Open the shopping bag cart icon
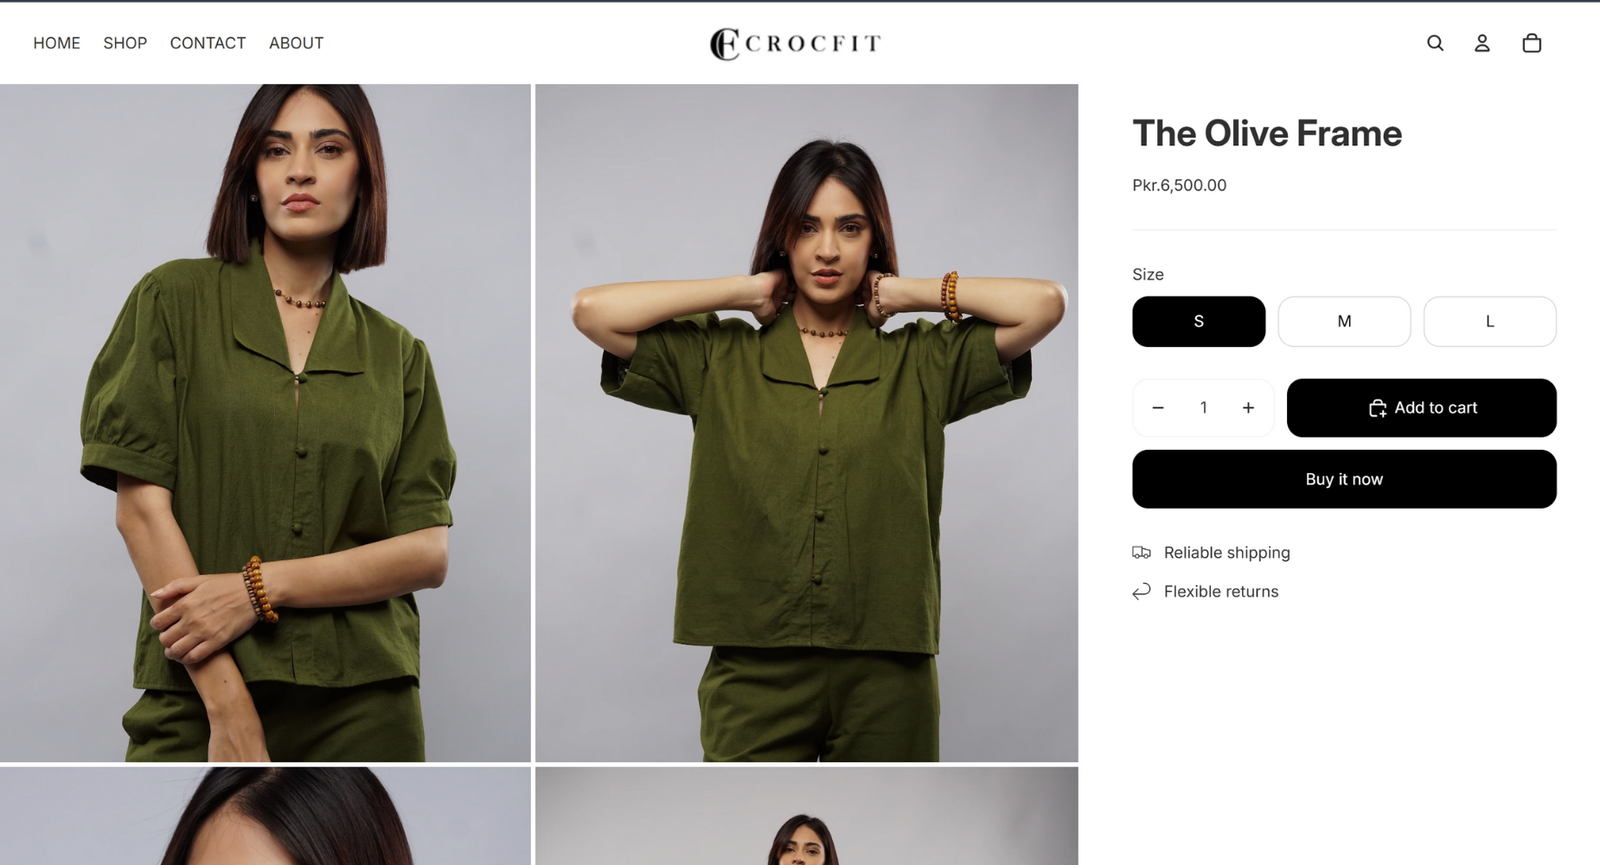 click(1531, 43)
